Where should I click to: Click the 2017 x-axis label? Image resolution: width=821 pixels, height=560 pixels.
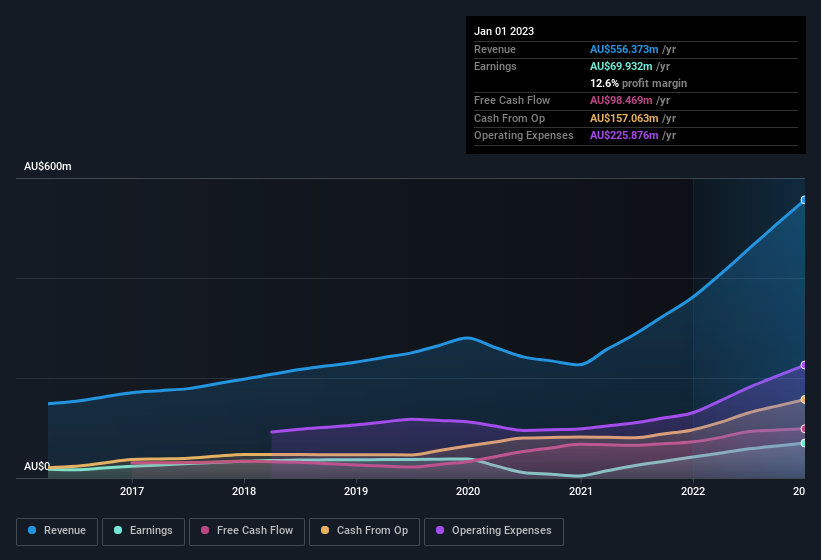[x=132, y=491]
